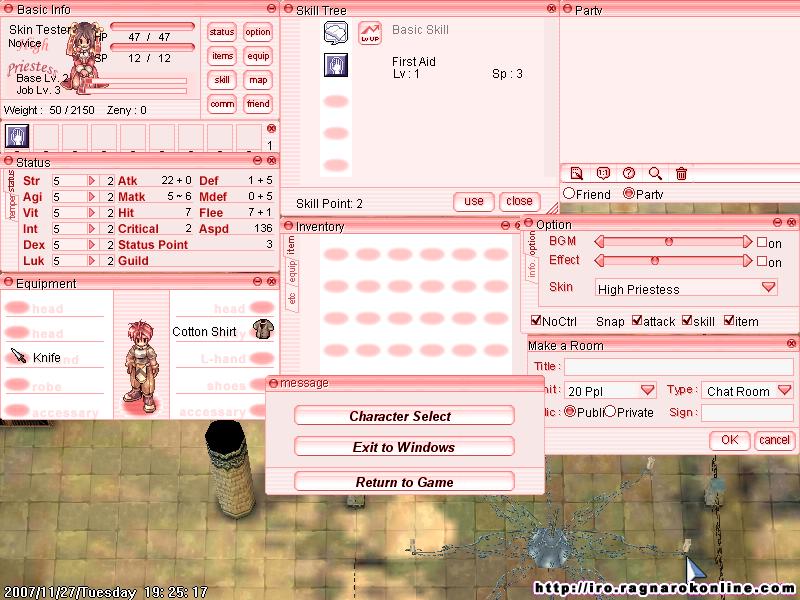Click the First Aid icon in hotkey bar
Viewport: 800px width, 600px height.
(17, 136)
